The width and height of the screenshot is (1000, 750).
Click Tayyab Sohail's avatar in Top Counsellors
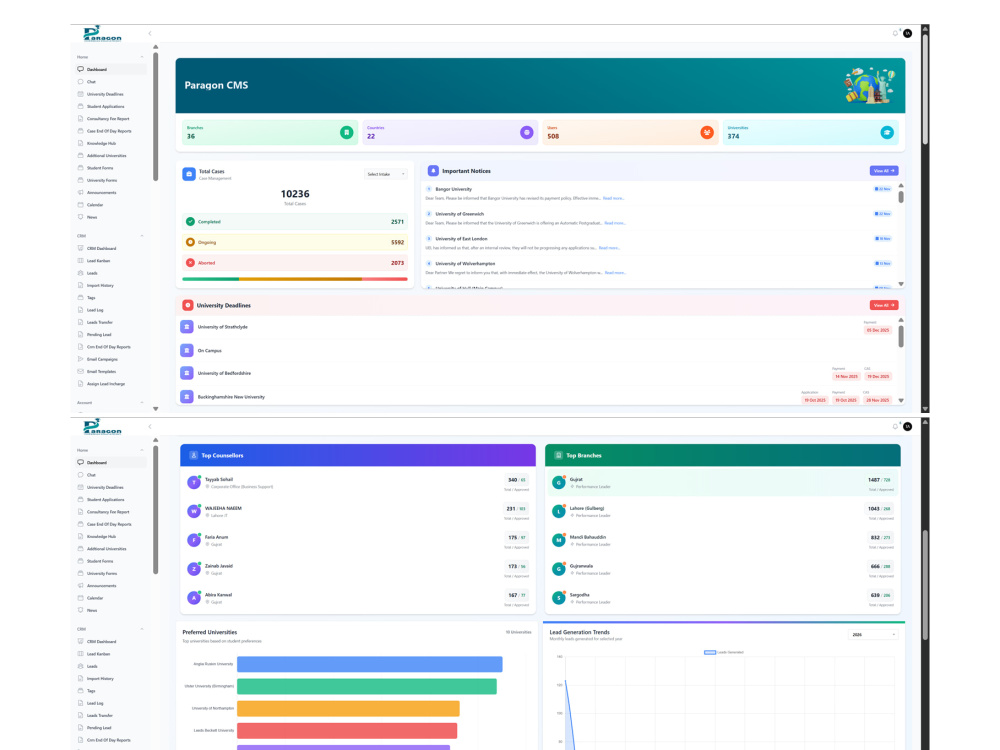tap(194, 483)
